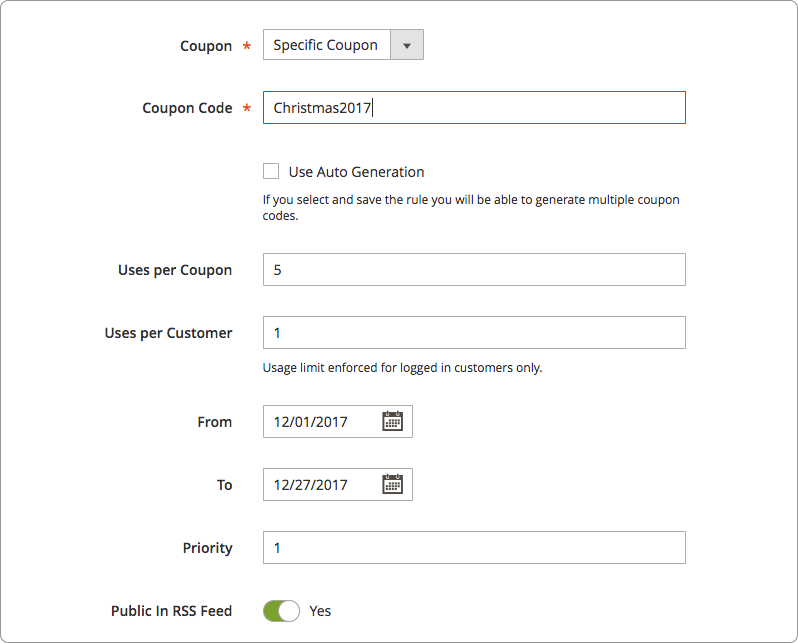Viewport: 798px width, 643px height.
Task: Open the From date calendar picker
Action: pyautogui.click(x=392, y=421)
